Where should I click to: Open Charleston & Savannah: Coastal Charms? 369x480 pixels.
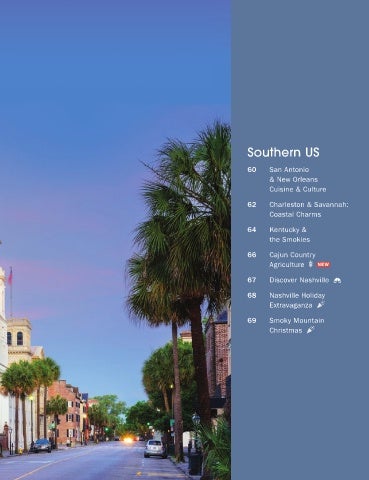click(x=309, y=209)
